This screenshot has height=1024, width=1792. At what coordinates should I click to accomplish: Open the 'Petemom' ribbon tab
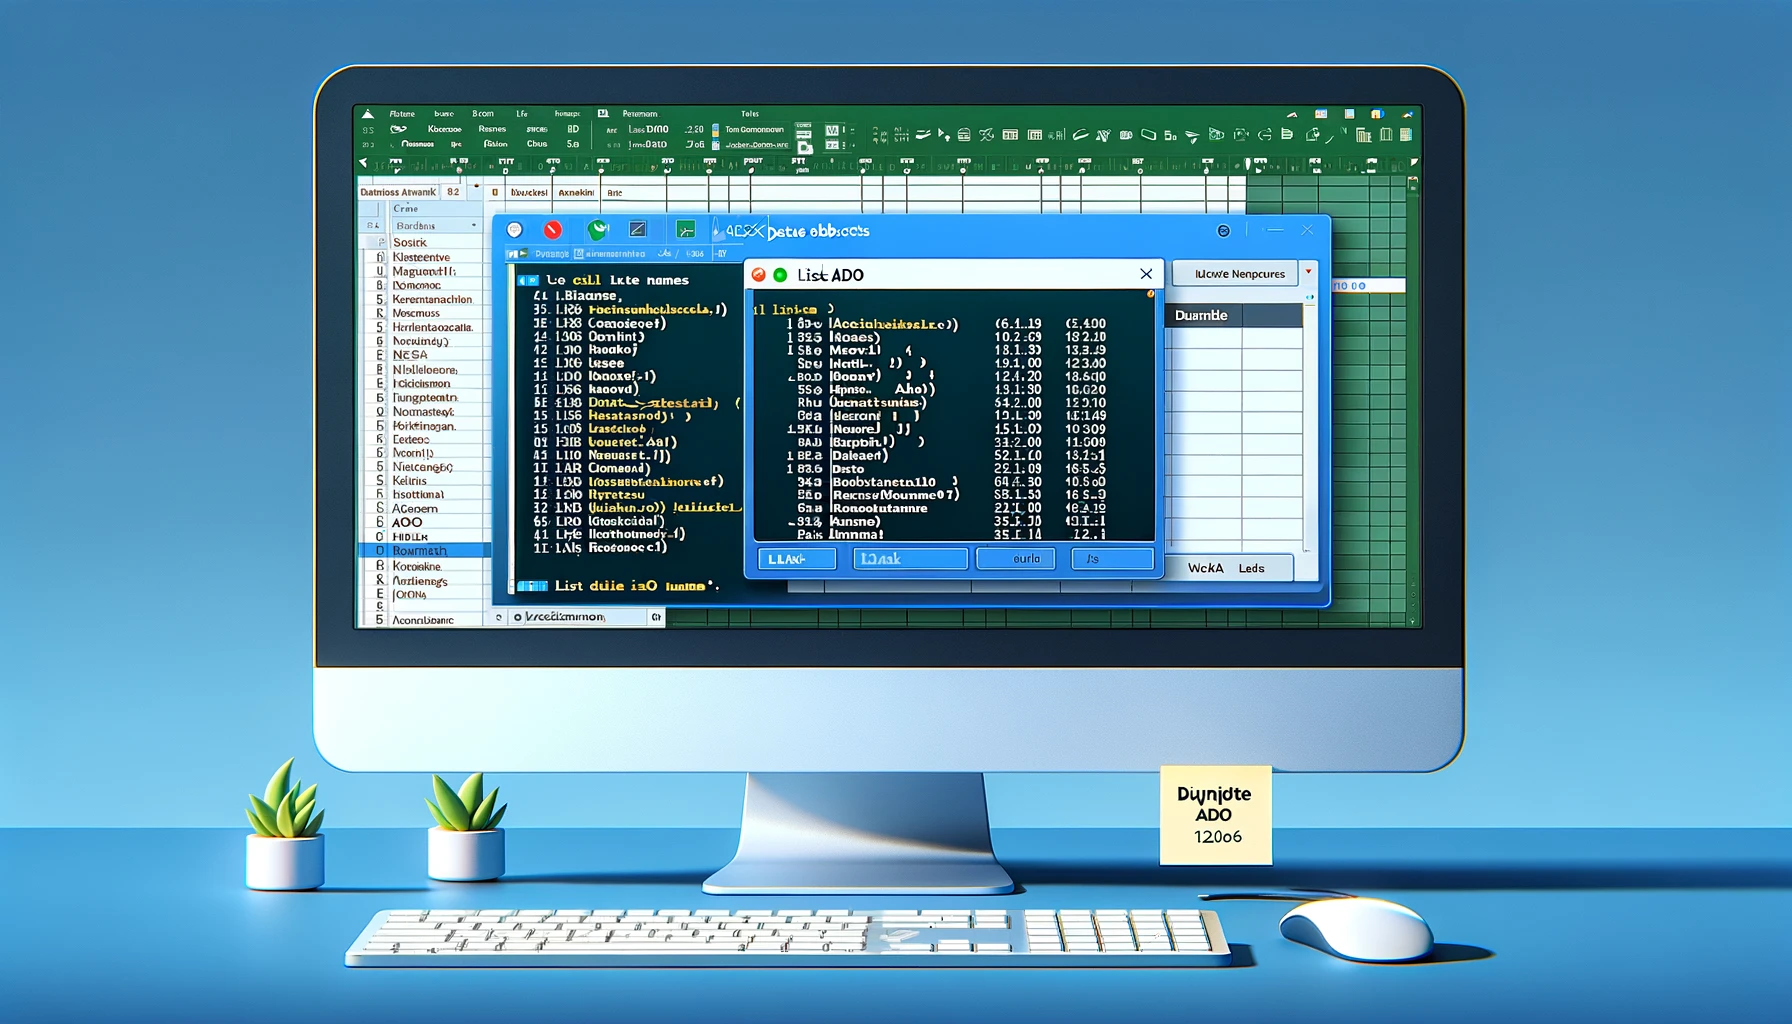(640, 114)
